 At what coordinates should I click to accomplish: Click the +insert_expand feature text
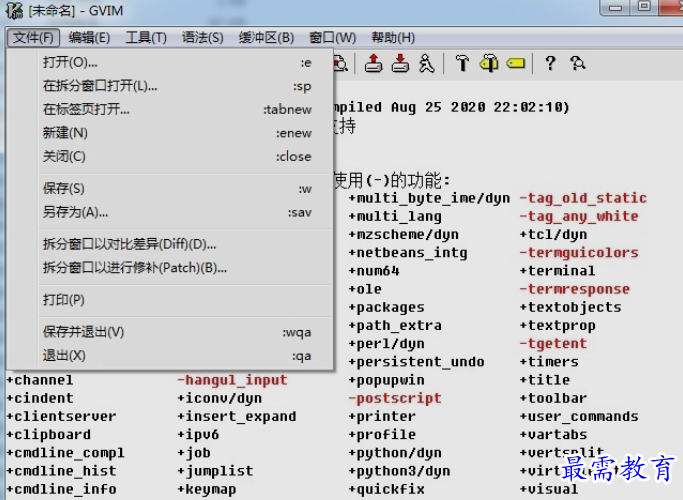pos(237,417)
